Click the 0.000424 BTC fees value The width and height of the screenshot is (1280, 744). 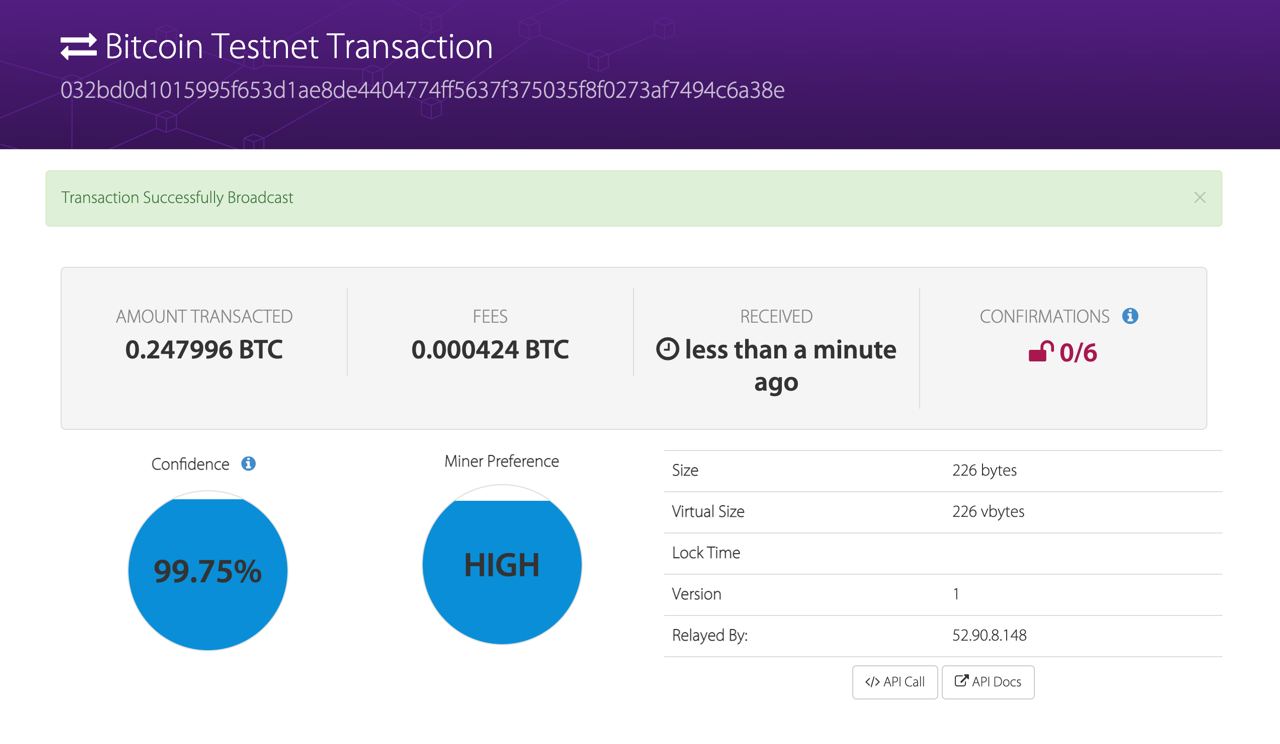point(490,350)
